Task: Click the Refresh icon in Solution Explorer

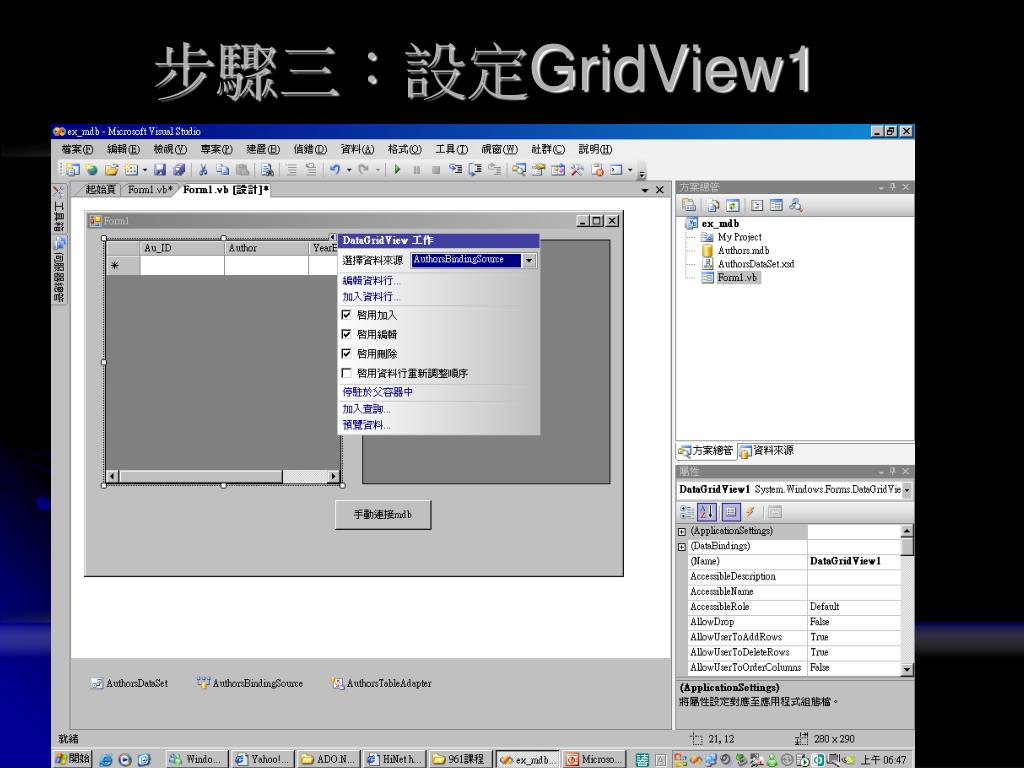Action: [x=733, y=205]
